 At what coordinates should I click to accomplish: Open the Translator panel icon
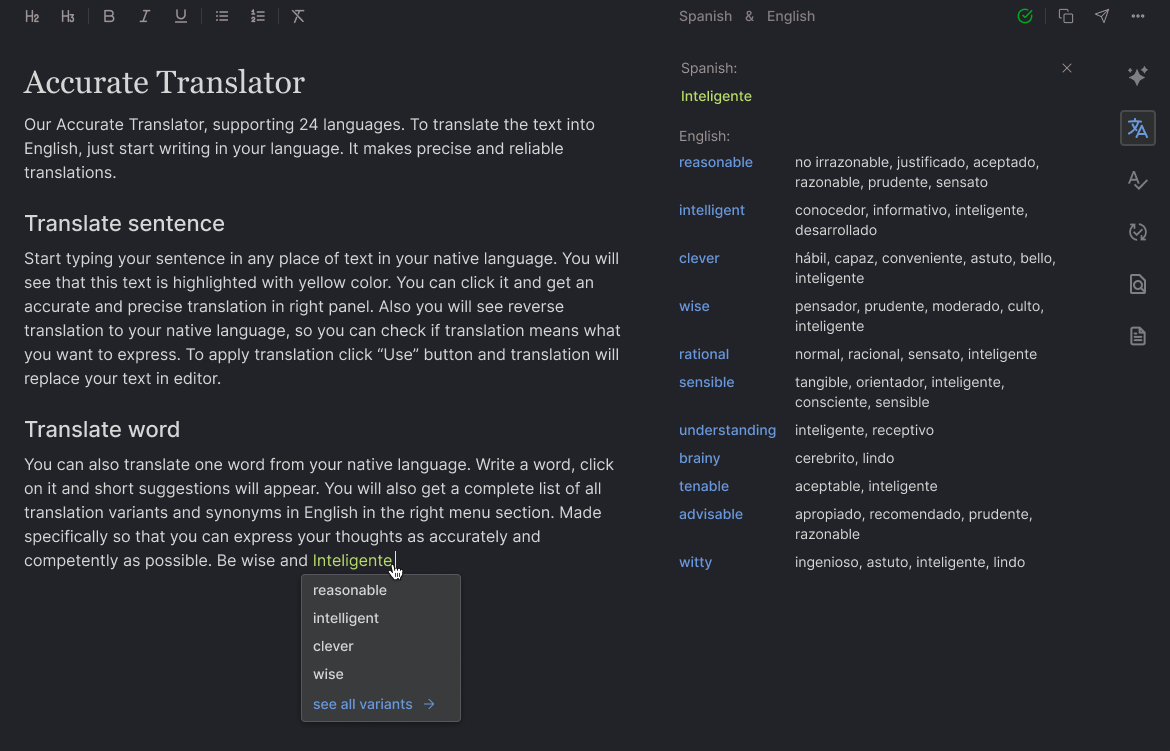click(1138, 128)
